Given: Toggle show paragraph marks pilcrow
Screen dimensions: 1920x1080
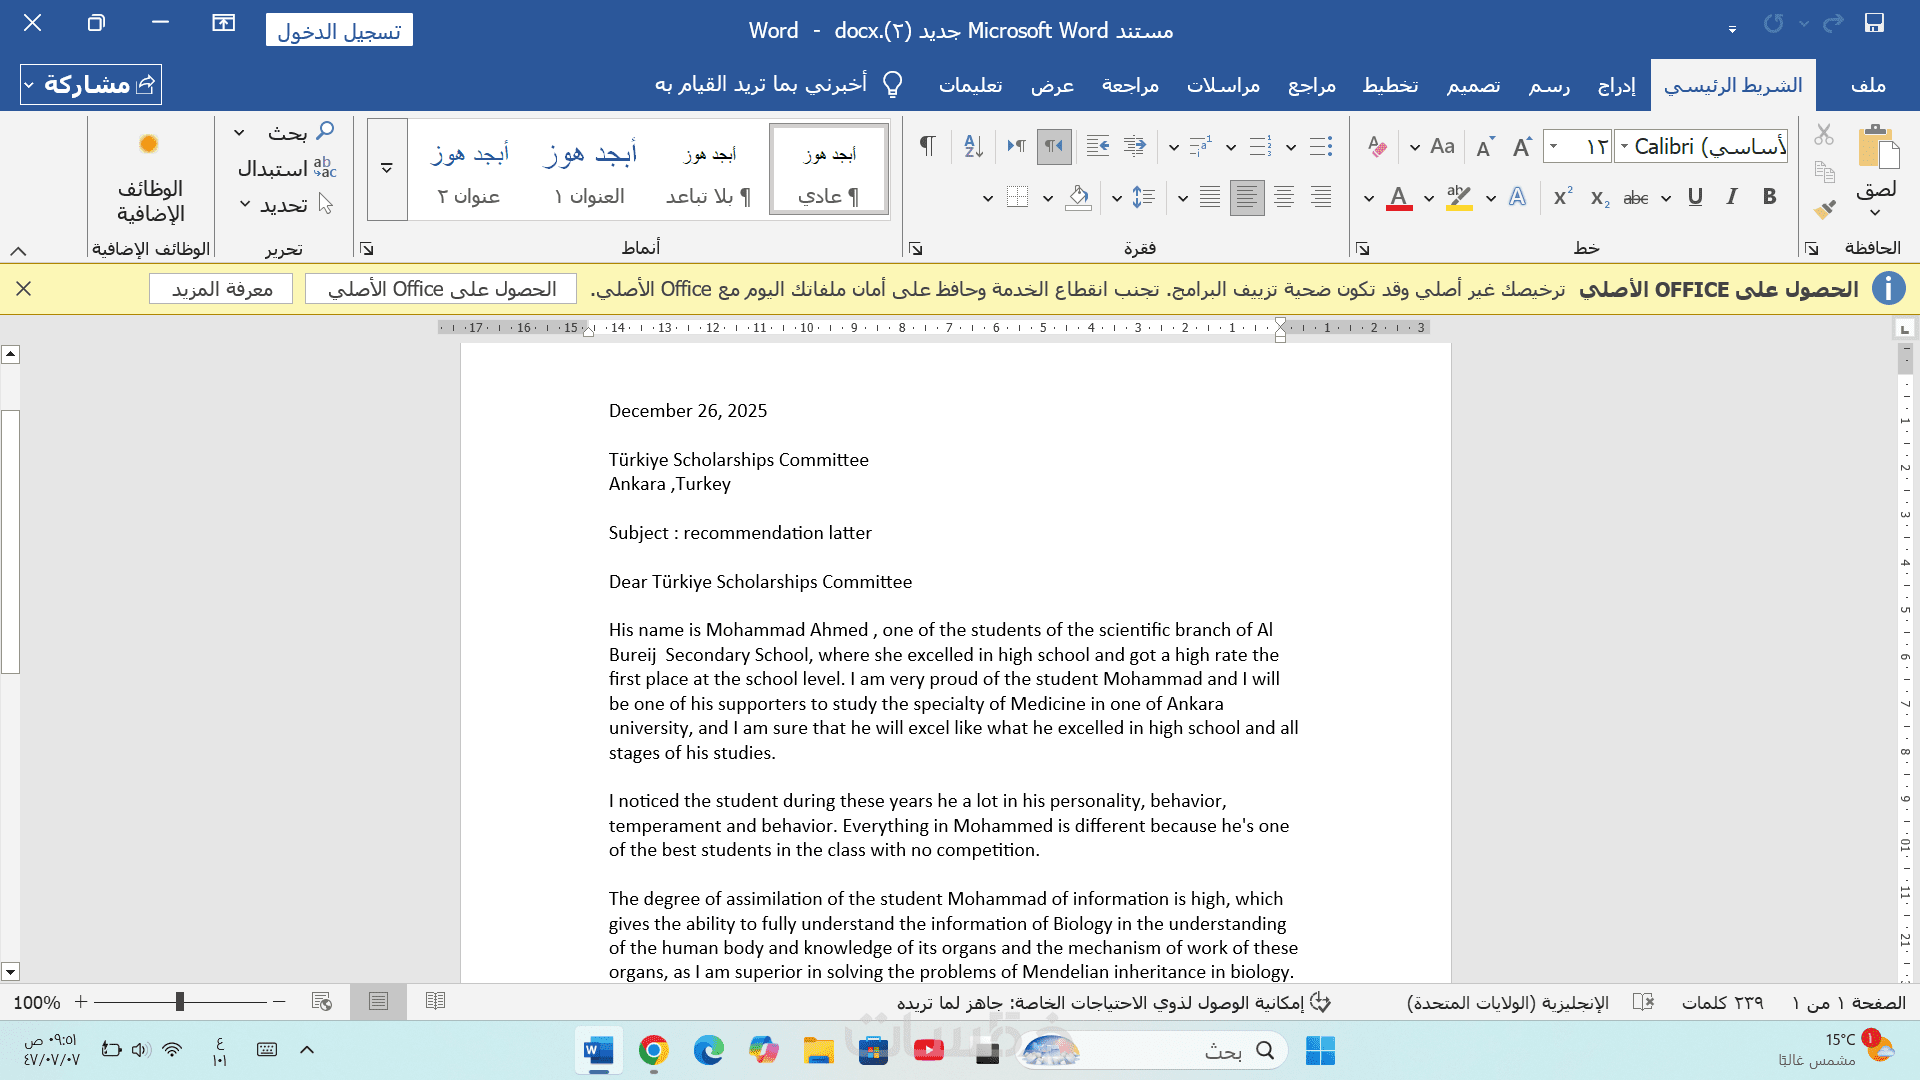Looking at the screenshot, I should click(927, 147).
